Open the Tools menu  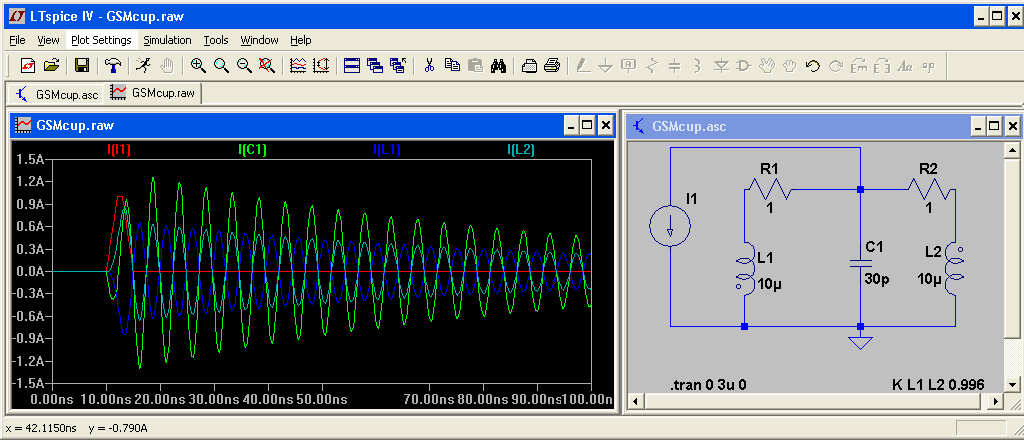click(216, 40)
